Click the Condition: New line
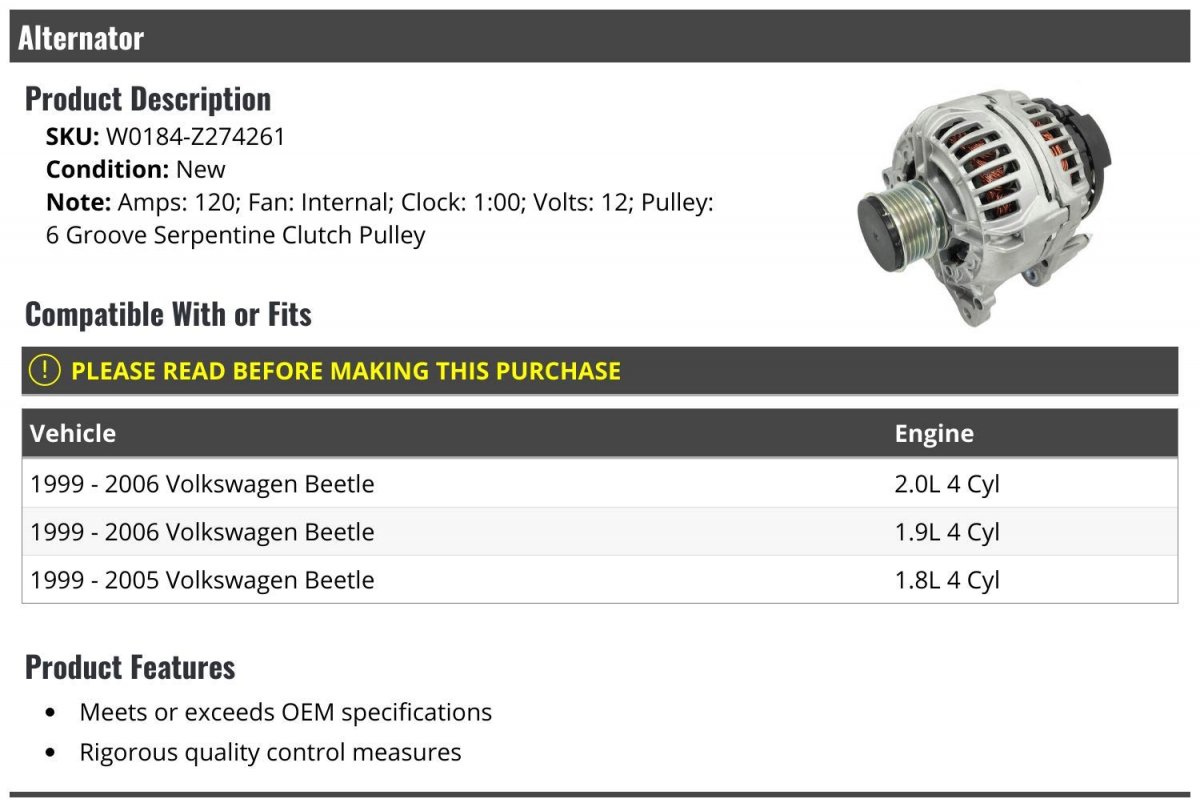This screenshot has width=1200, height=807. 136,169
